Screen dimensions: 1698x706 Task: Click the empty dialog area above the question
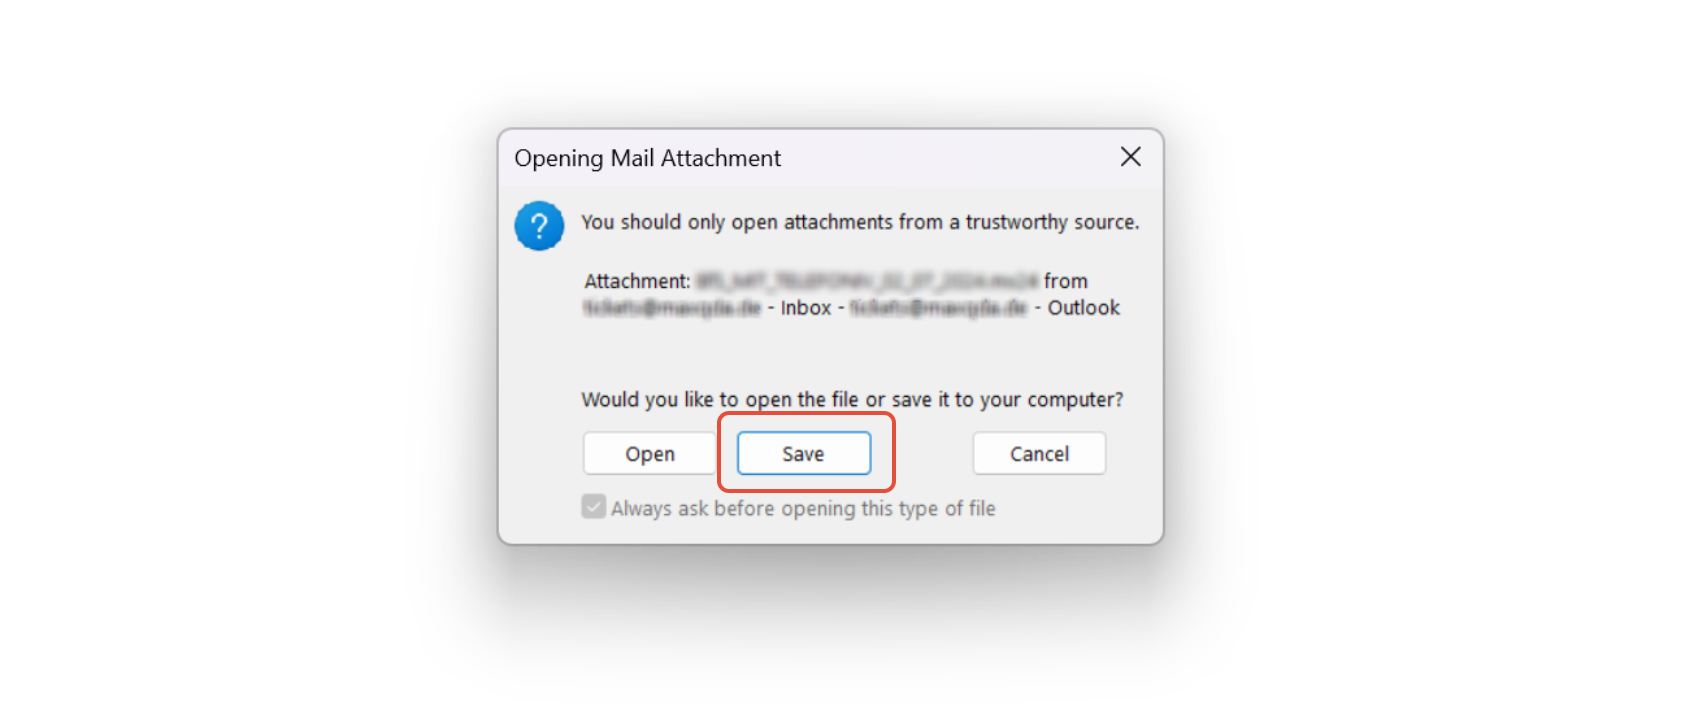[x=860, y=355]
